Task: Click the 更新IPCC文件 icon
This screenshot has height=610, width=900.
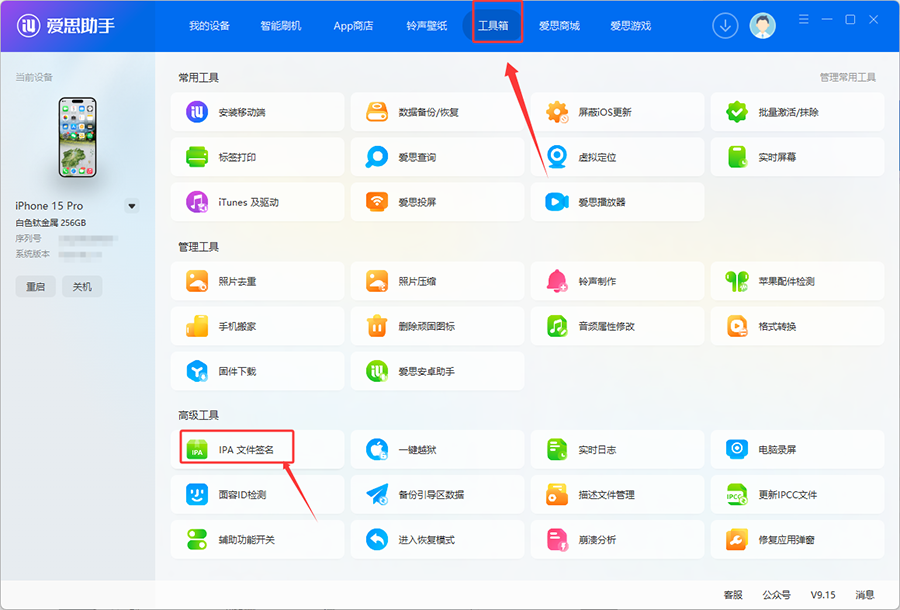Action: (x=737, y=494)
